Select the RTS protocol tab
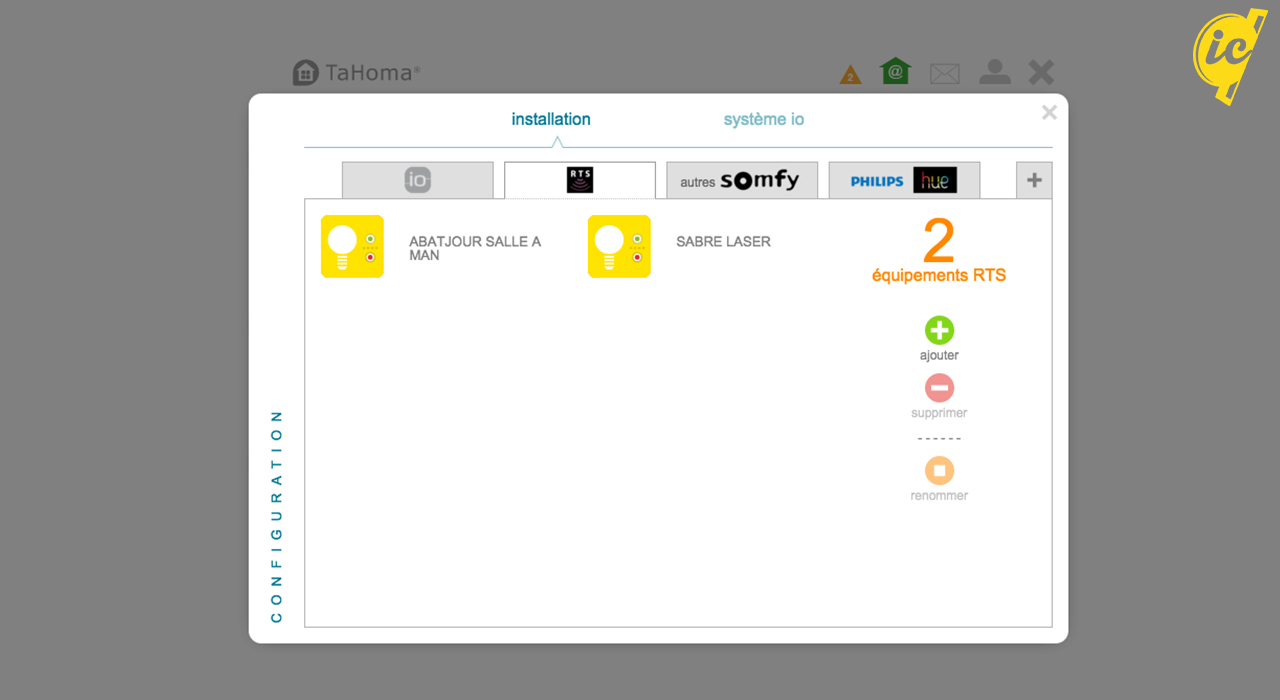1280x700 pixels. (580, 180)
